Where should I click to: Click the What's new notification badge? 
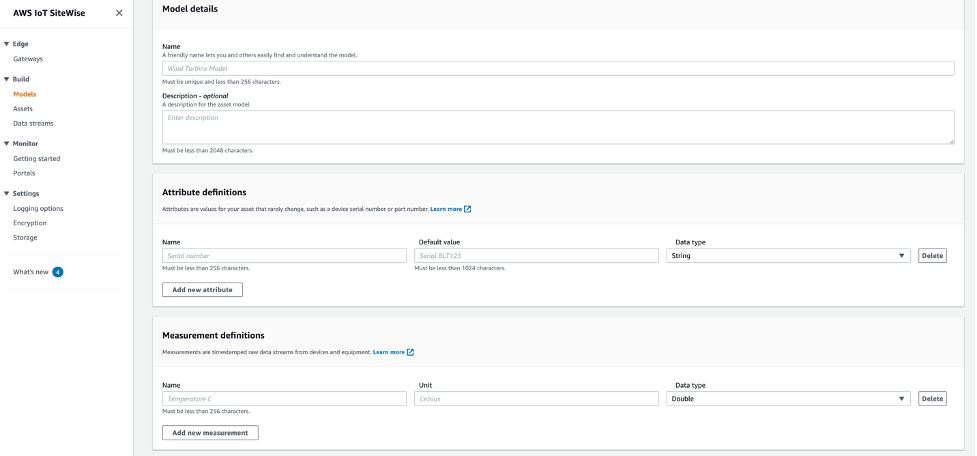coord(58,272)
